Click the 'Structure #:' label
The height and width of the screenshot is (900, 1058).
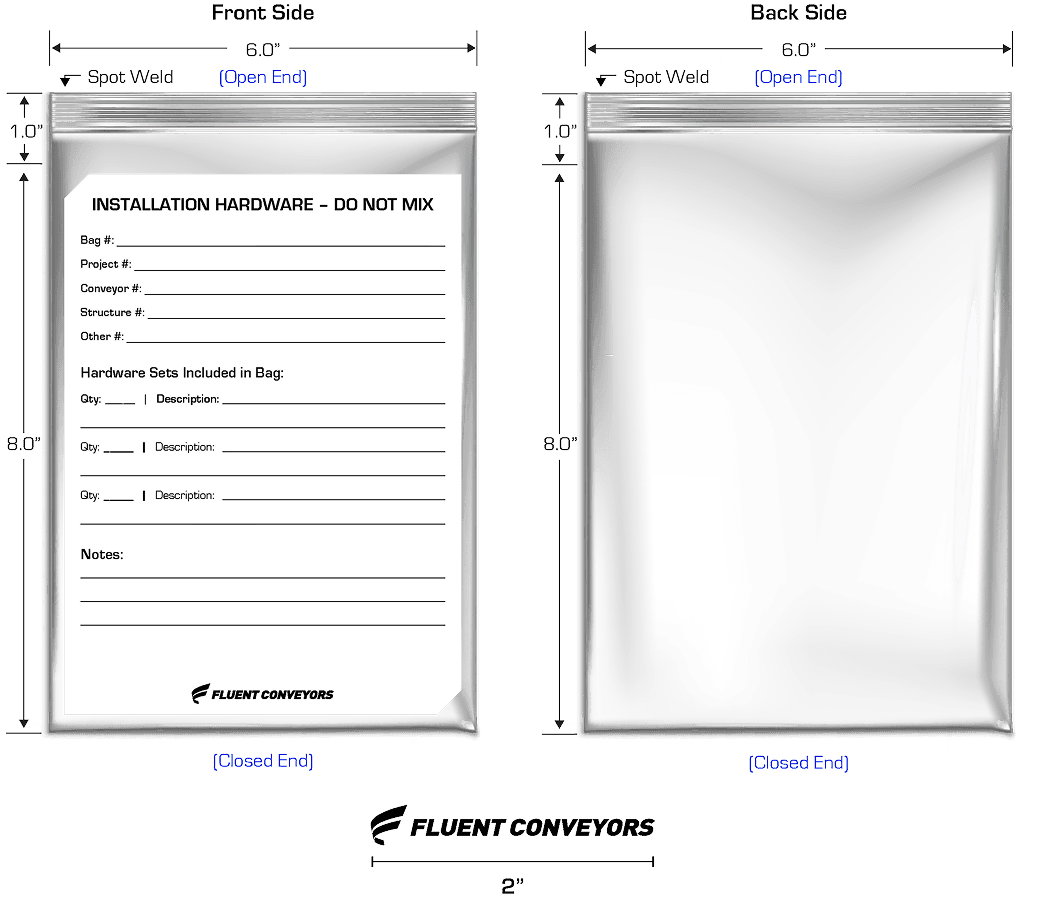pyautogui.click(x=112, y=312)
